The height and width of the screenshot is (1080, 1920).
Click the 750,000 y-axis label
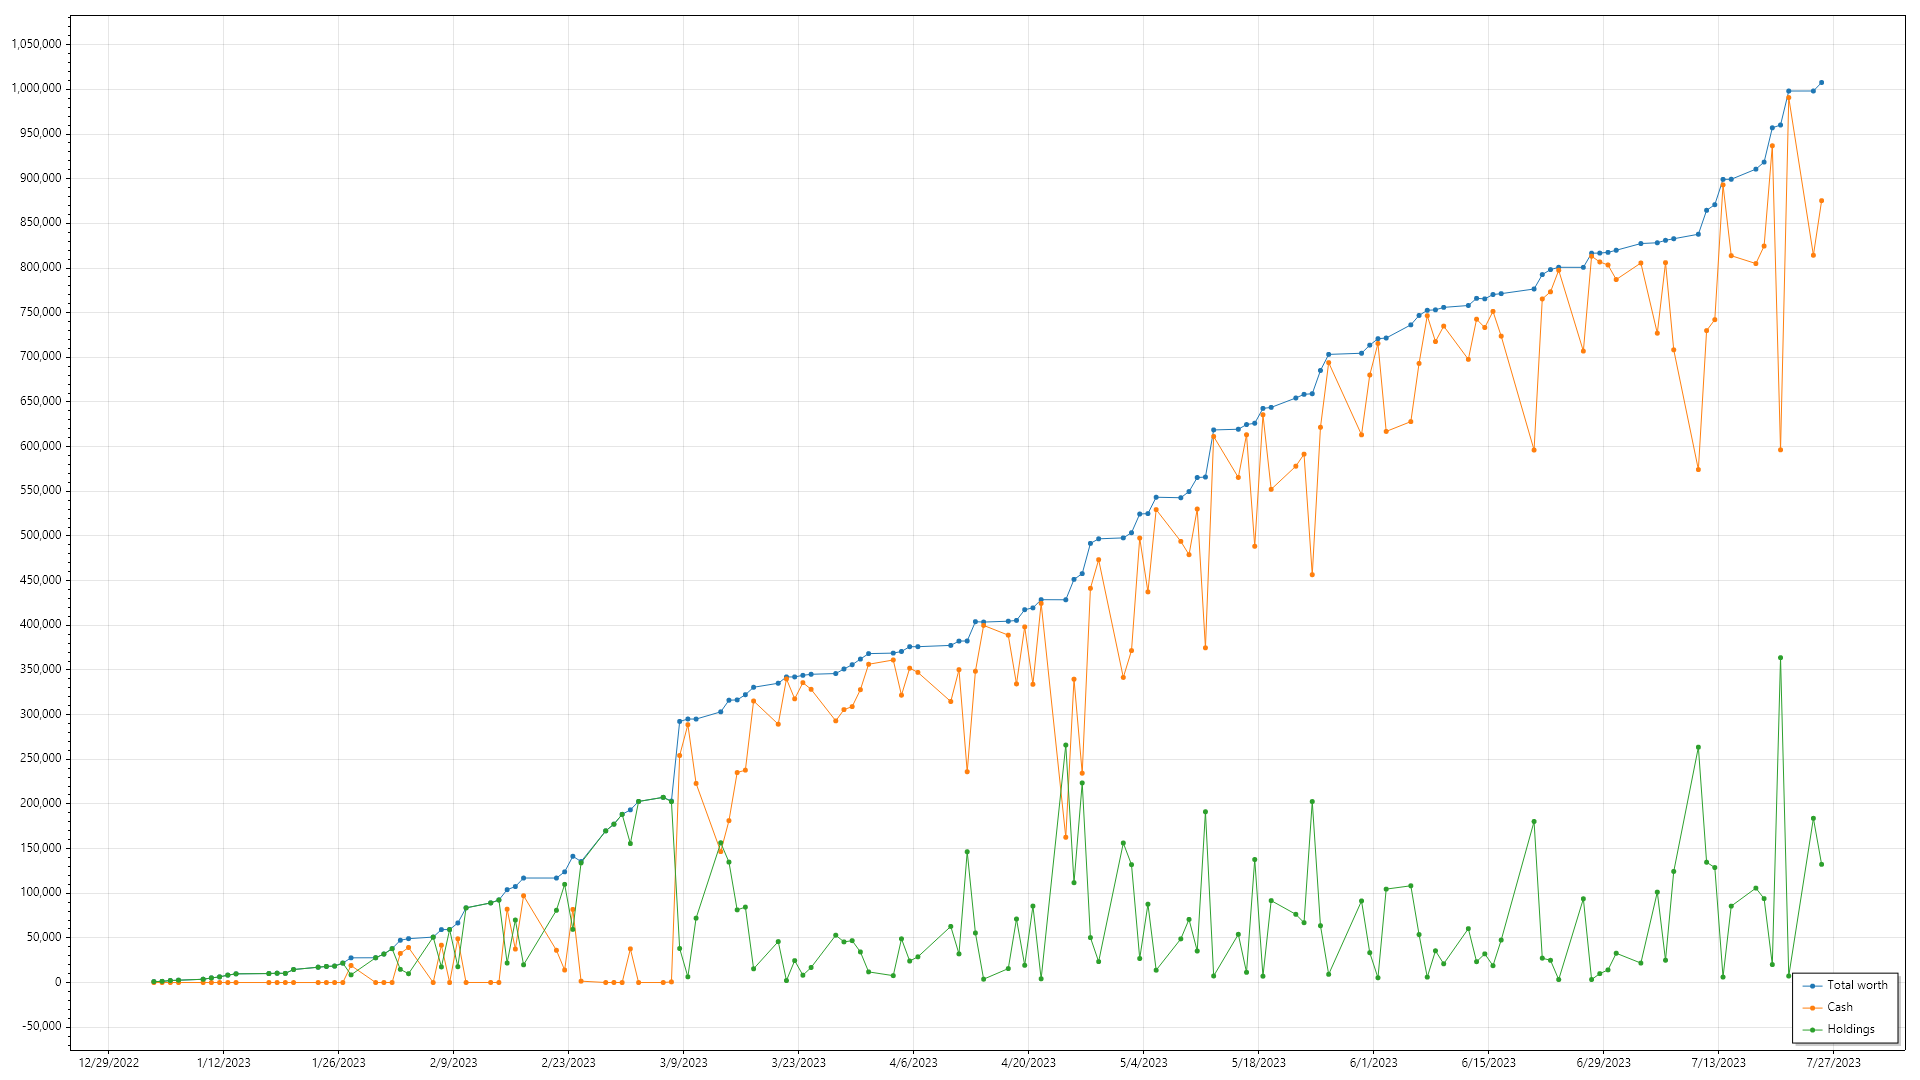pos(39,312)
